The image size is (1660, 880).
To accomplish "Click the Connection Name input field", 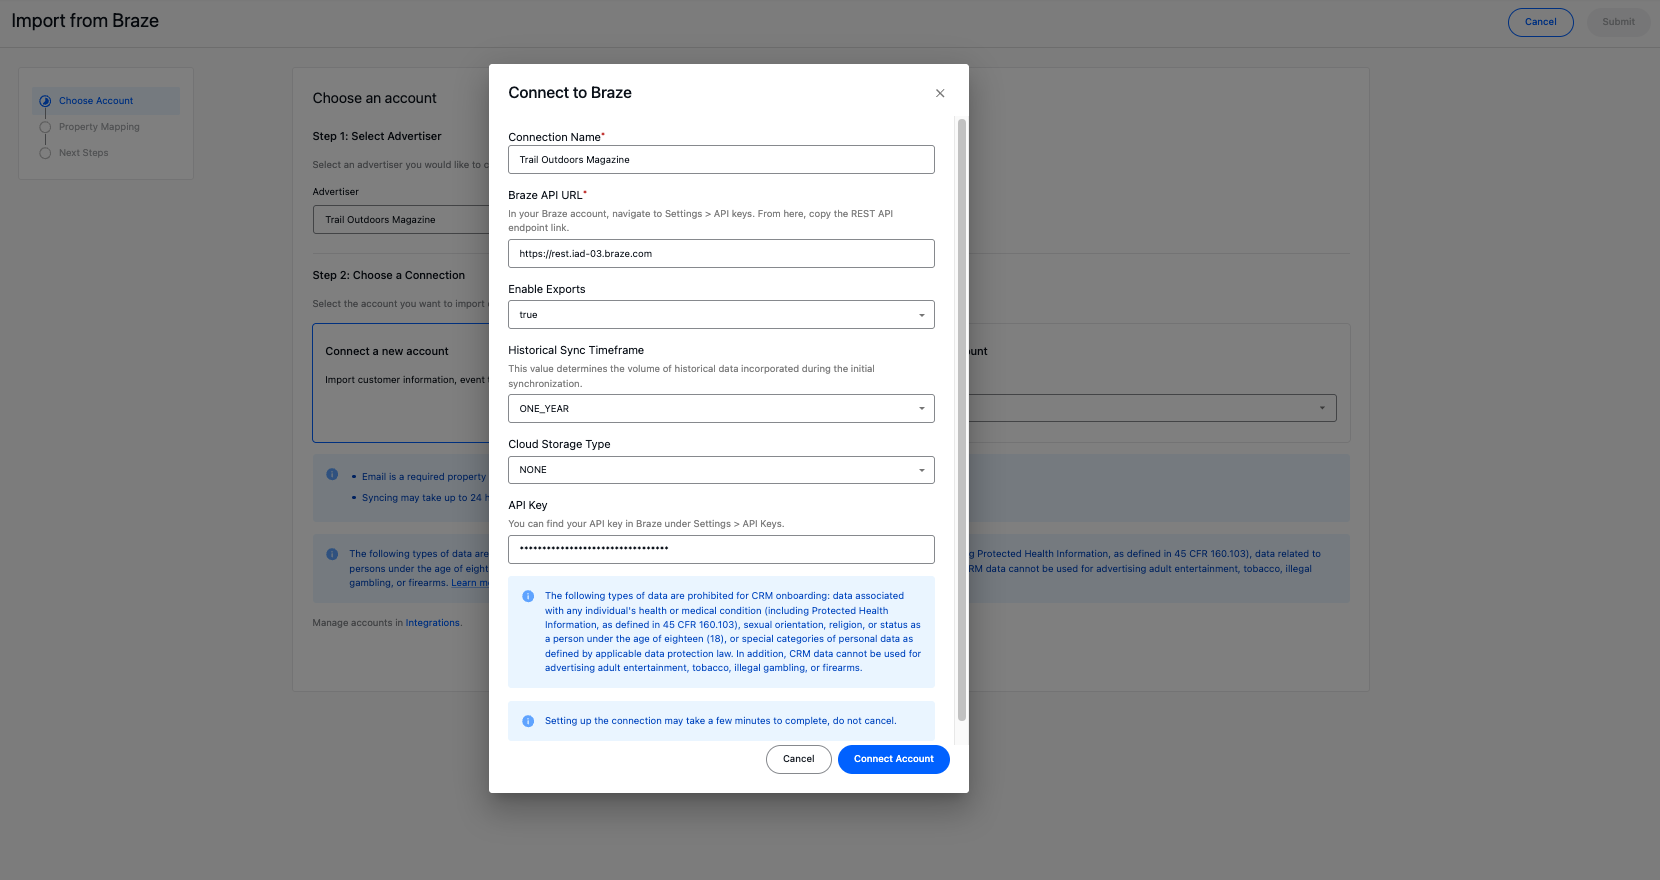I will (720, 160).
